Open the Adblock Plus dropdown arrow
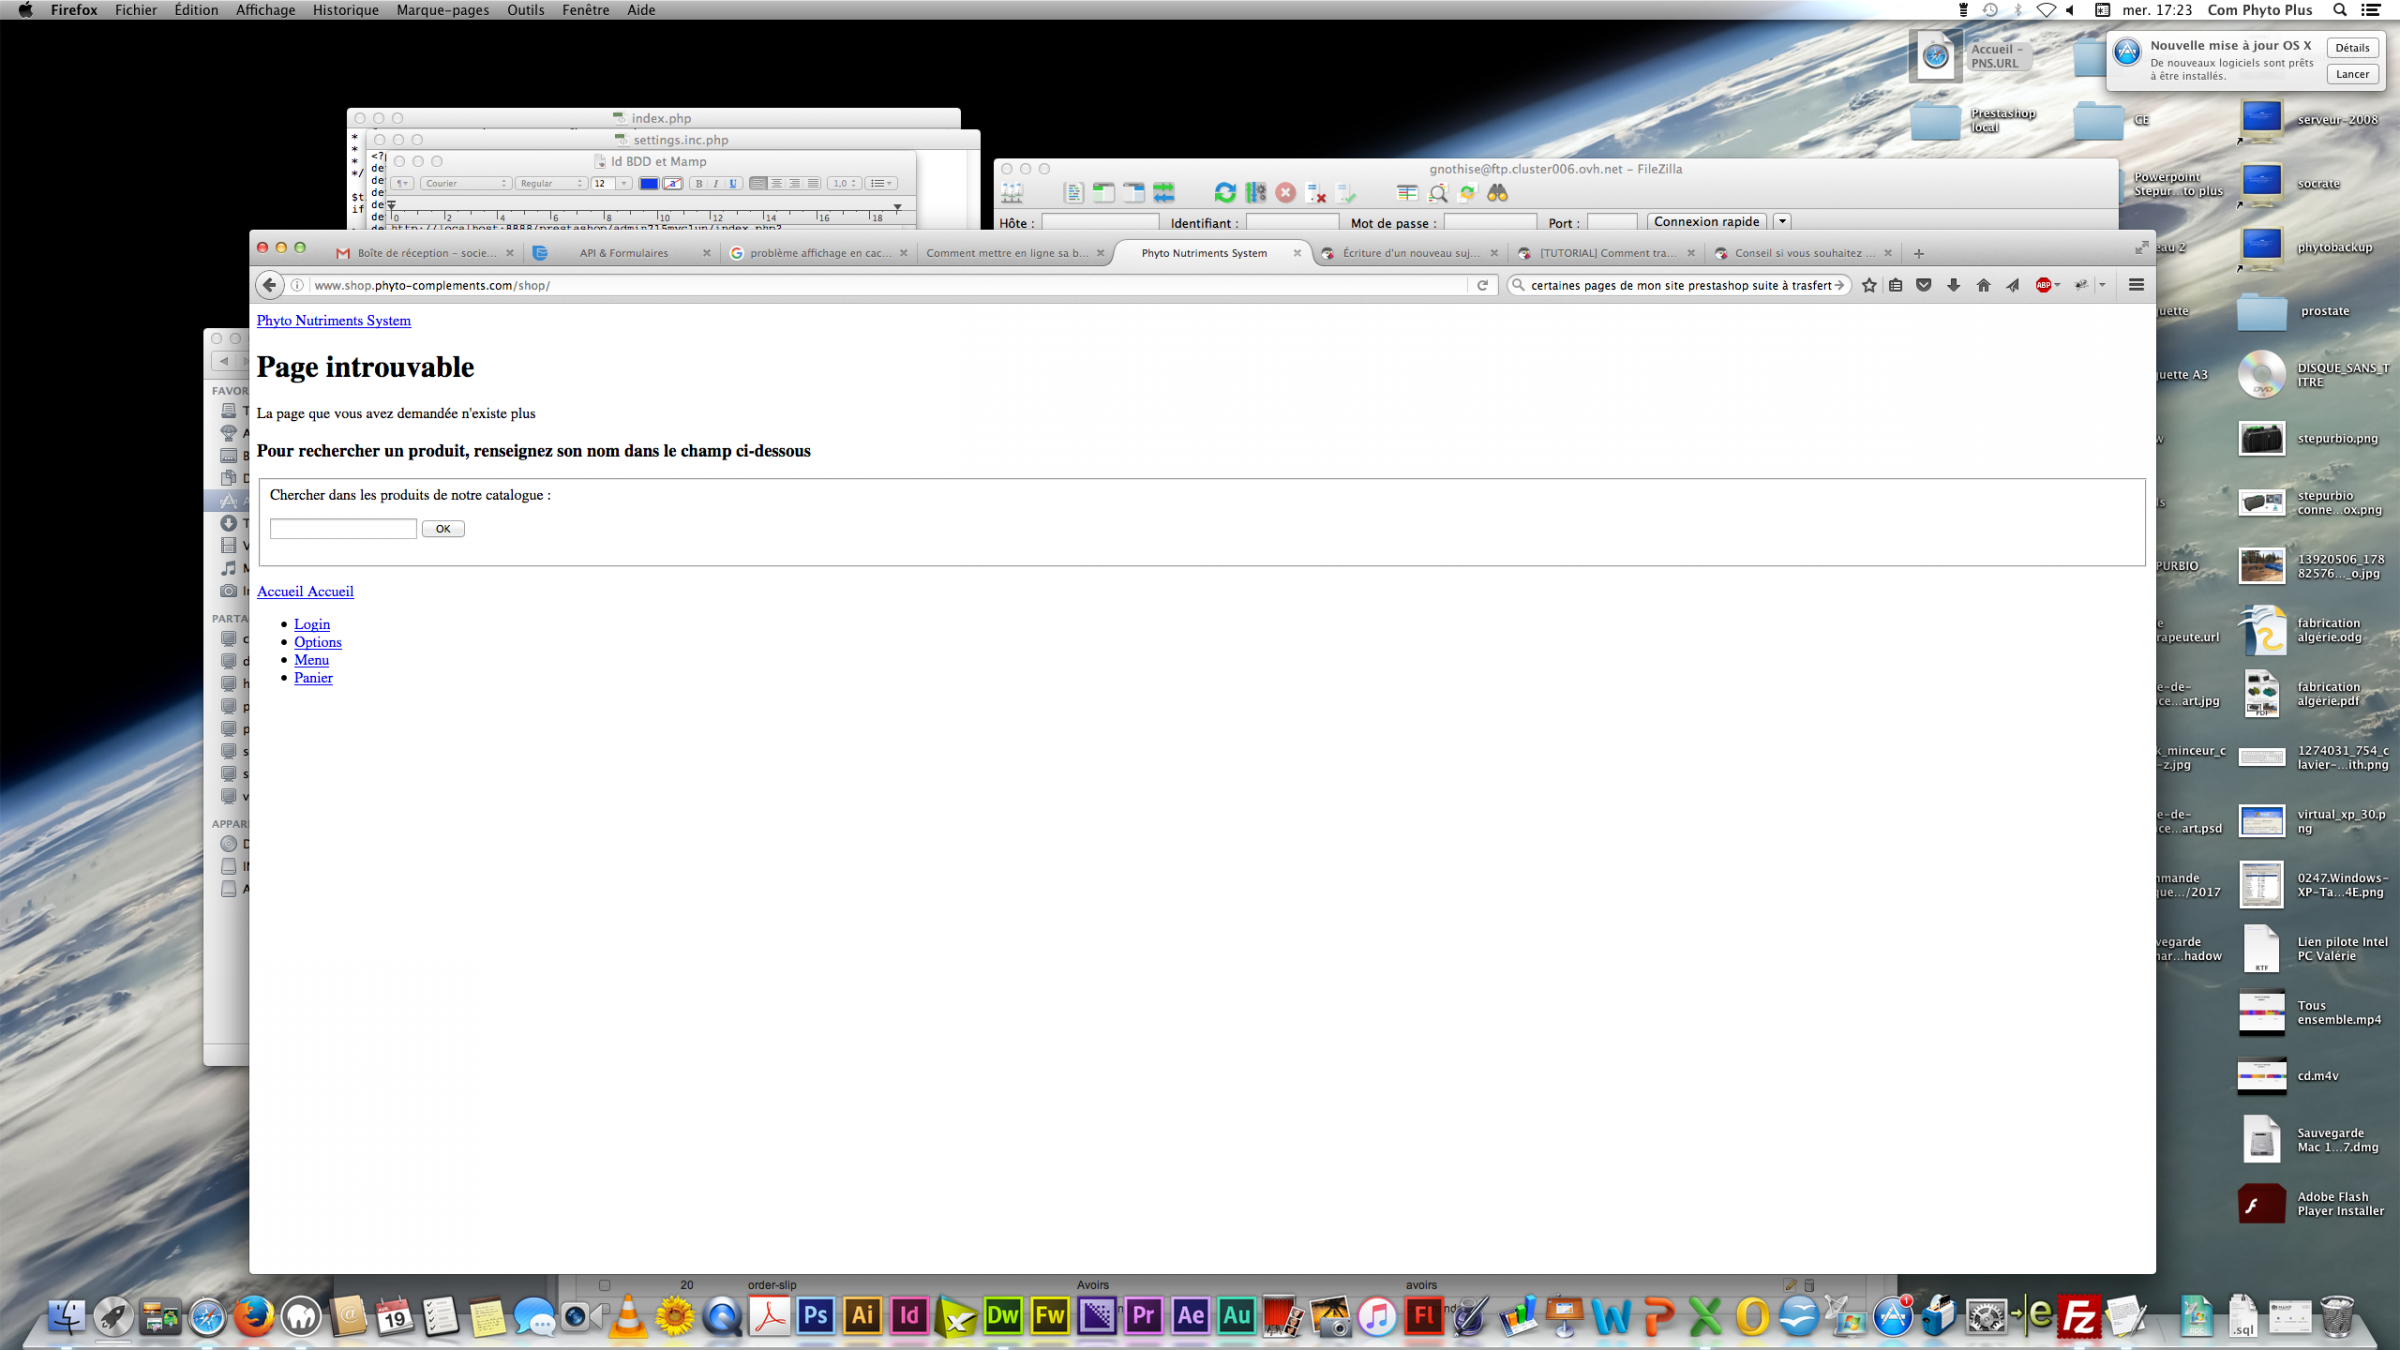Viewport: 2400px width, 1350px height. click(x=2057, y=285)
